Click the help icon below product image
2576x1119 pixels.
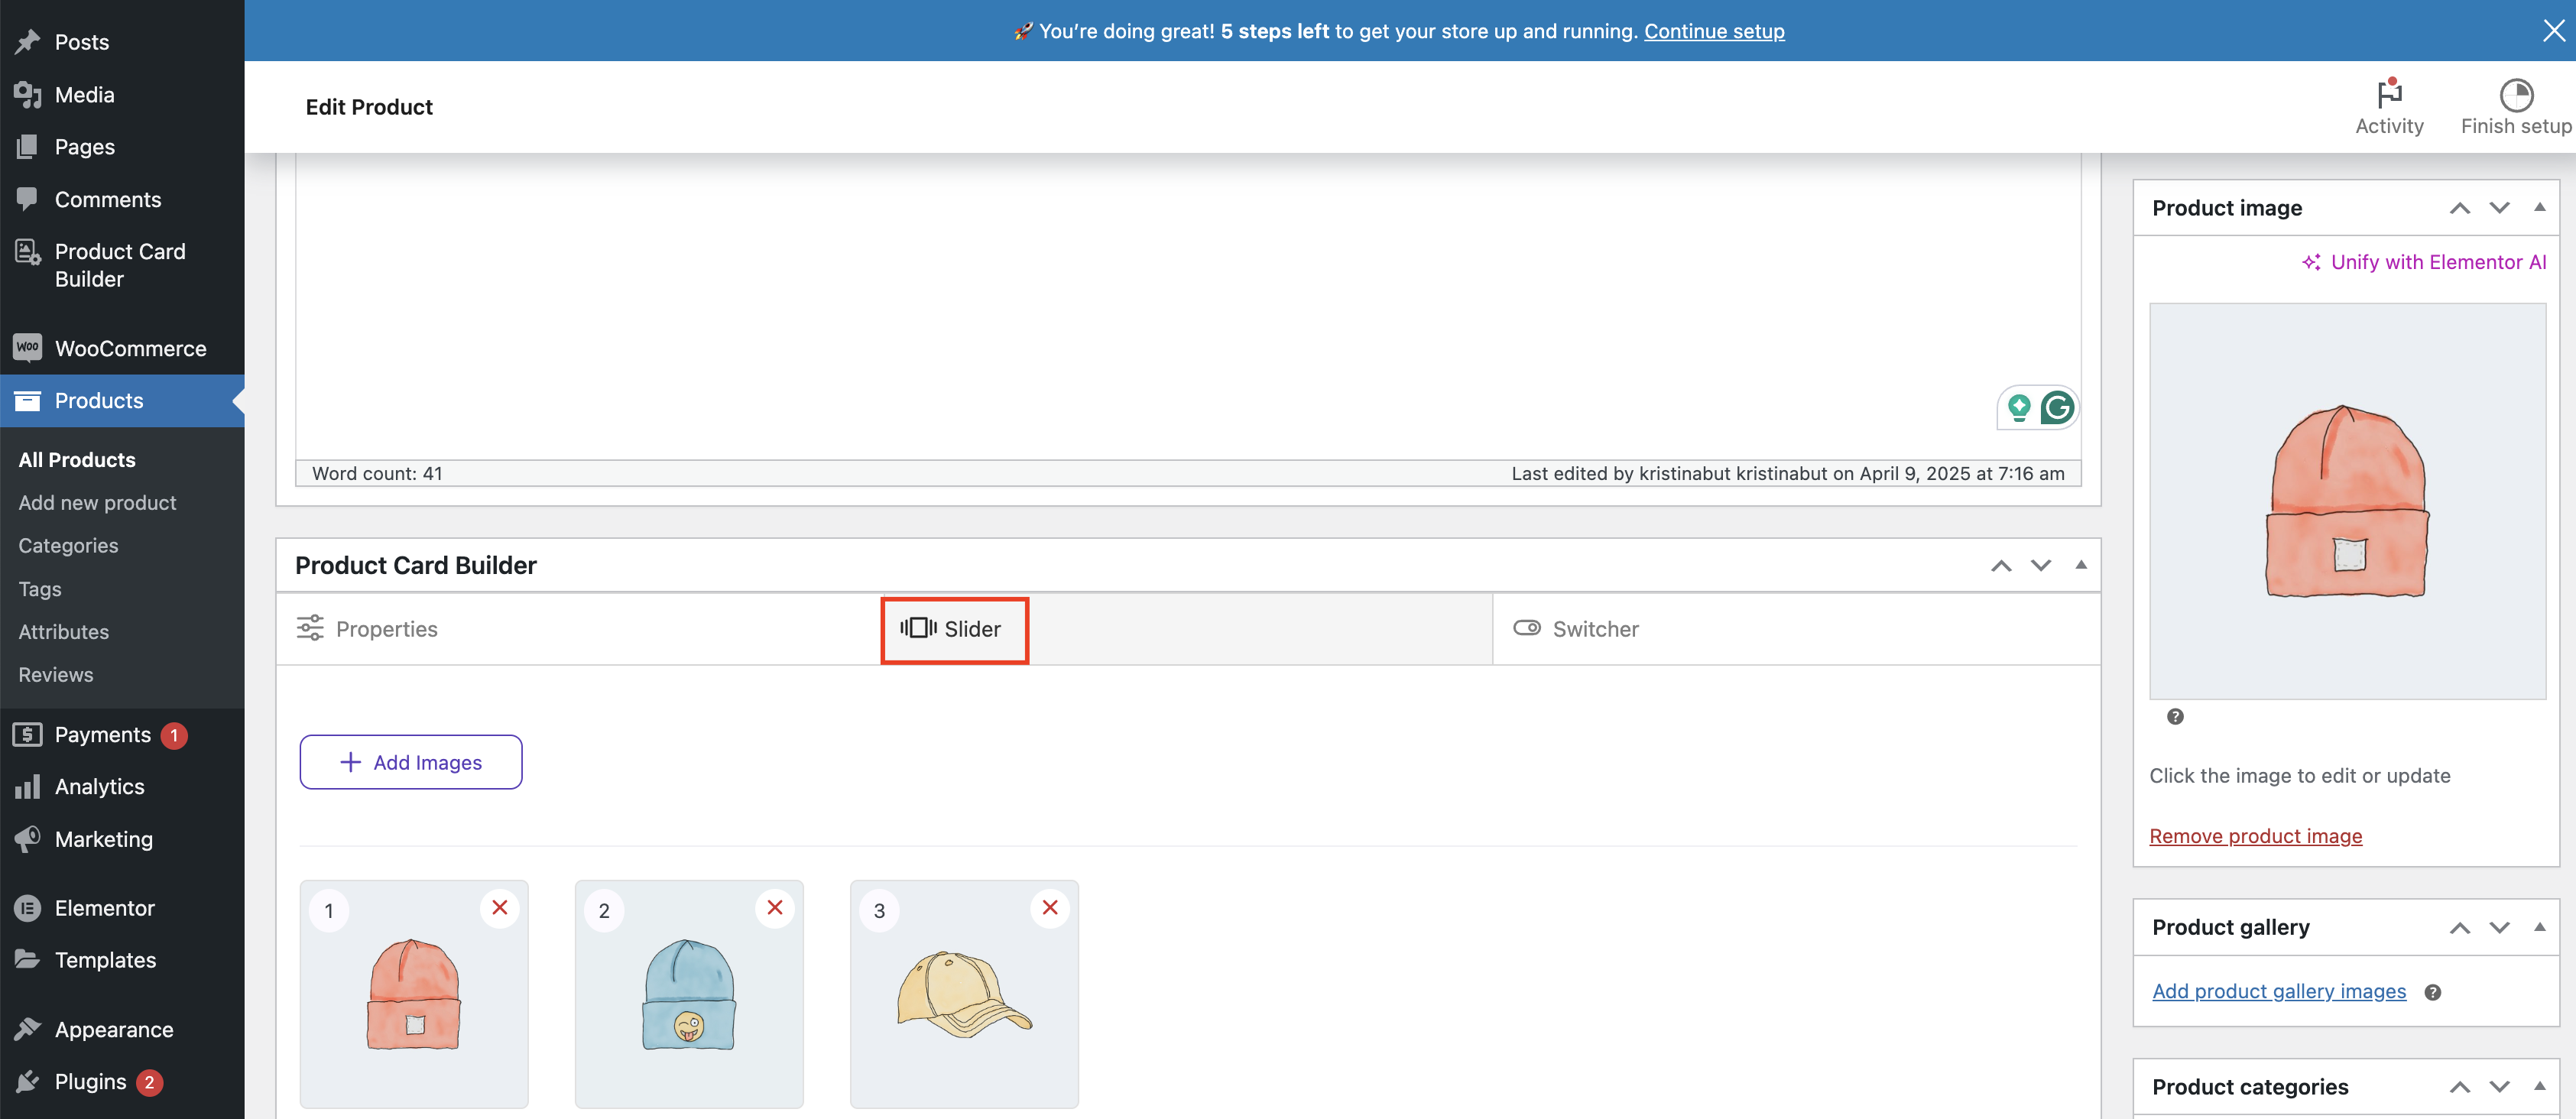2174,716
